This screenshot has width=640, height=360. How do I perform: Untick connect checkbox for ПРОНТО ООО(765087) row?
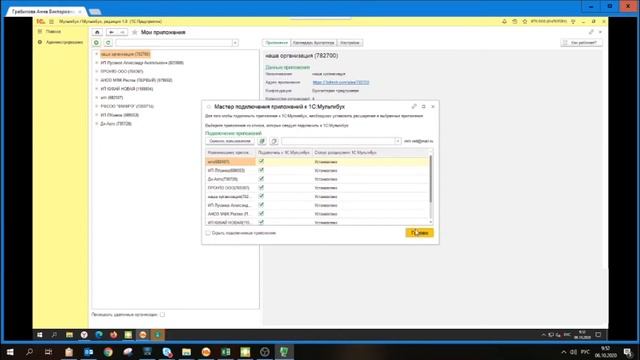point(261,188)
